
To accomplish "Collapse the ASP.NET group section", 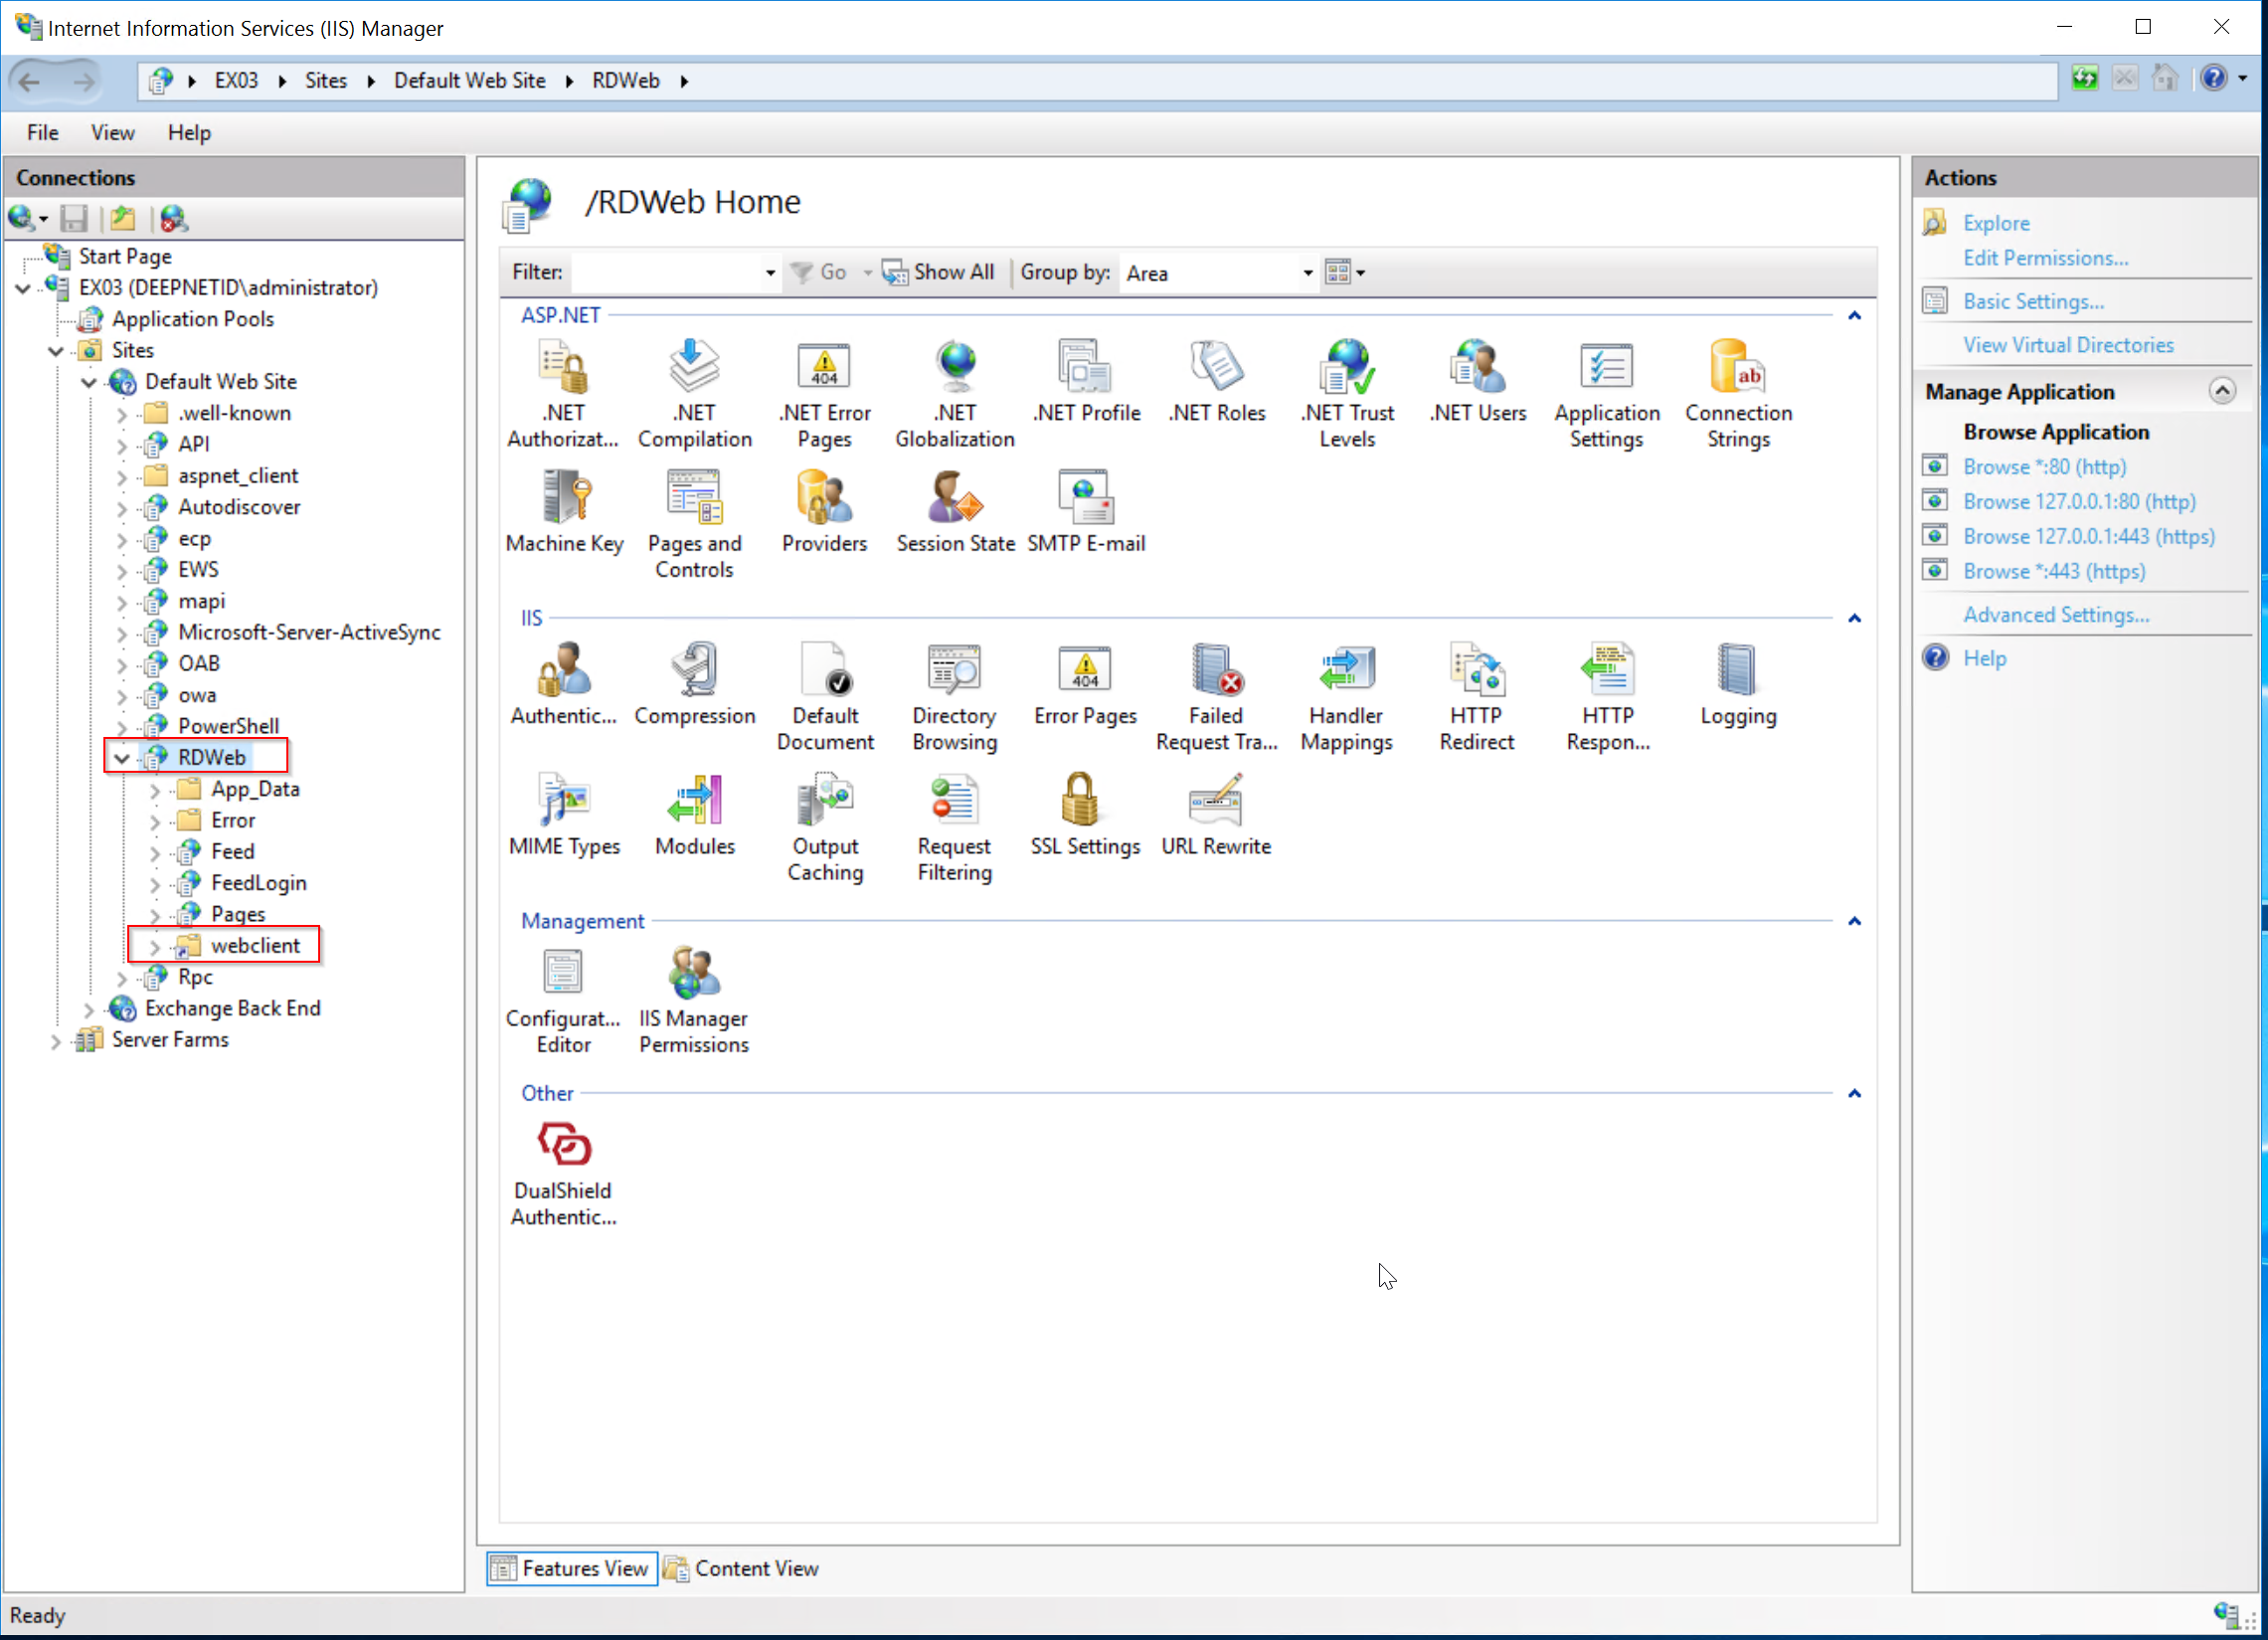I will point(1854,316).
